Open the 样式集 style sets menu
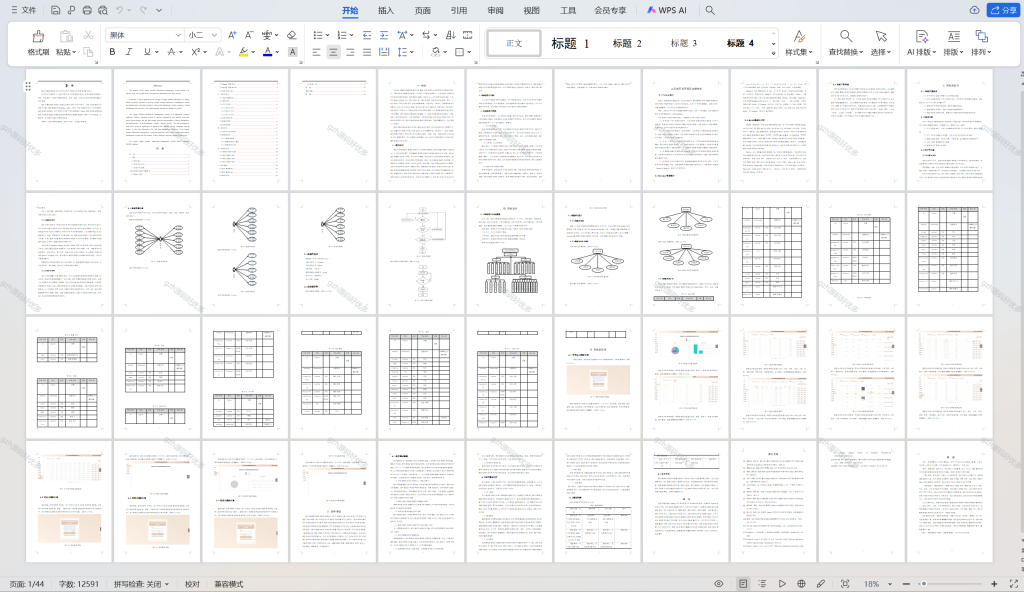The height and width of the screenshot is (592, 1024). pos(799,43)
